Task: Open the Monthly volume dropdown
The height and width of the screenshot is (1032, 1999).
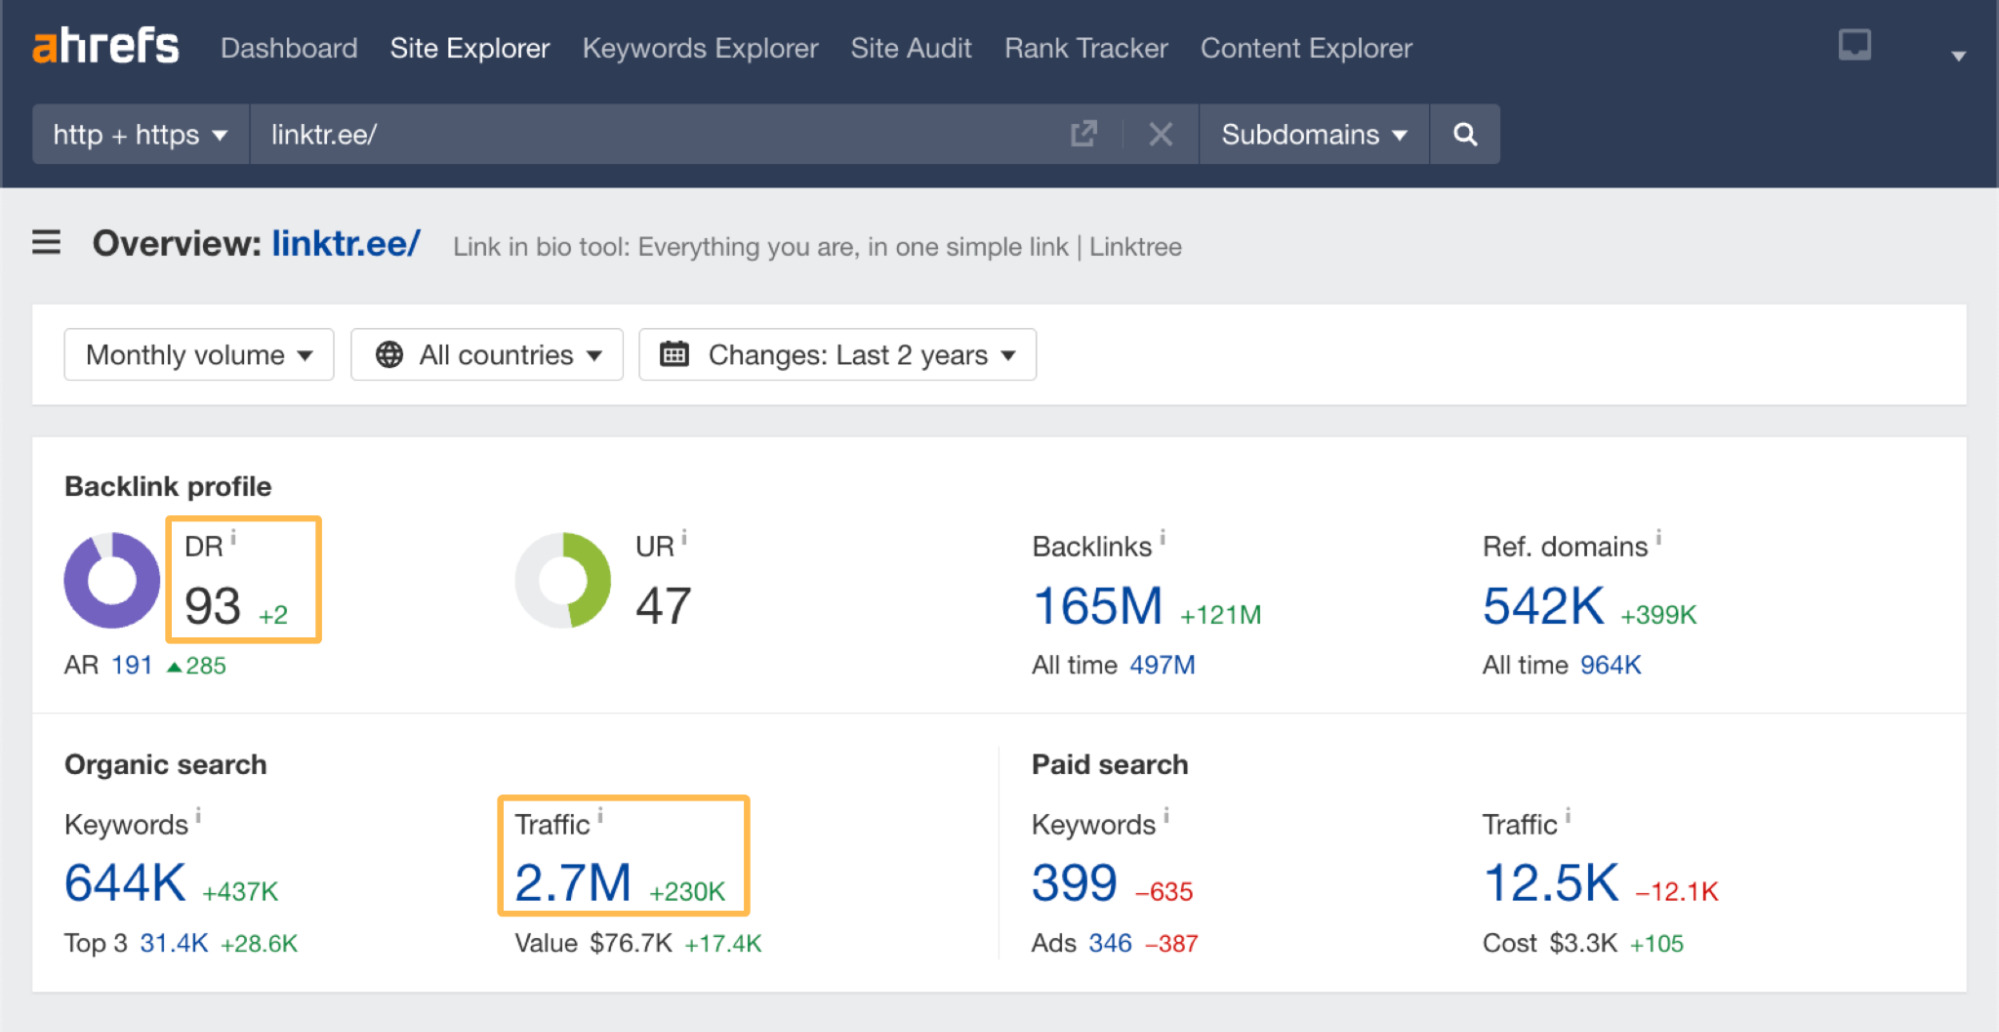Action: [x=197, y=353]
